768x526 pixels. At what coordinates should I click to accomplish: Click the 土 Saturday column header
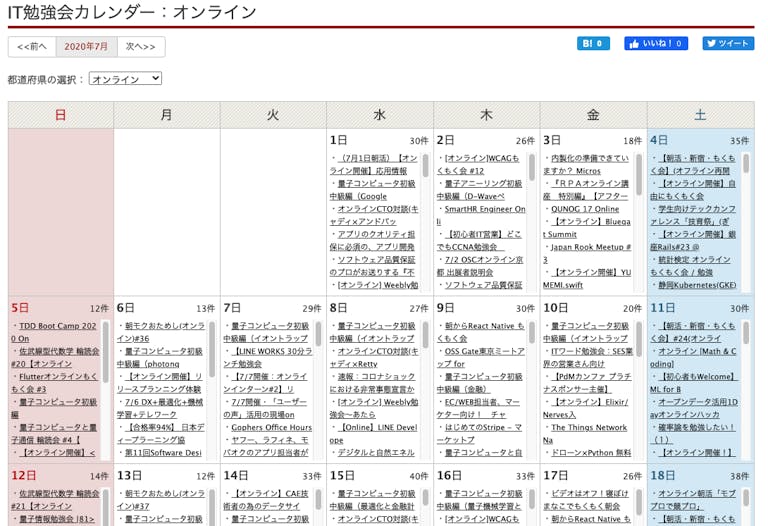coord(701,115)
